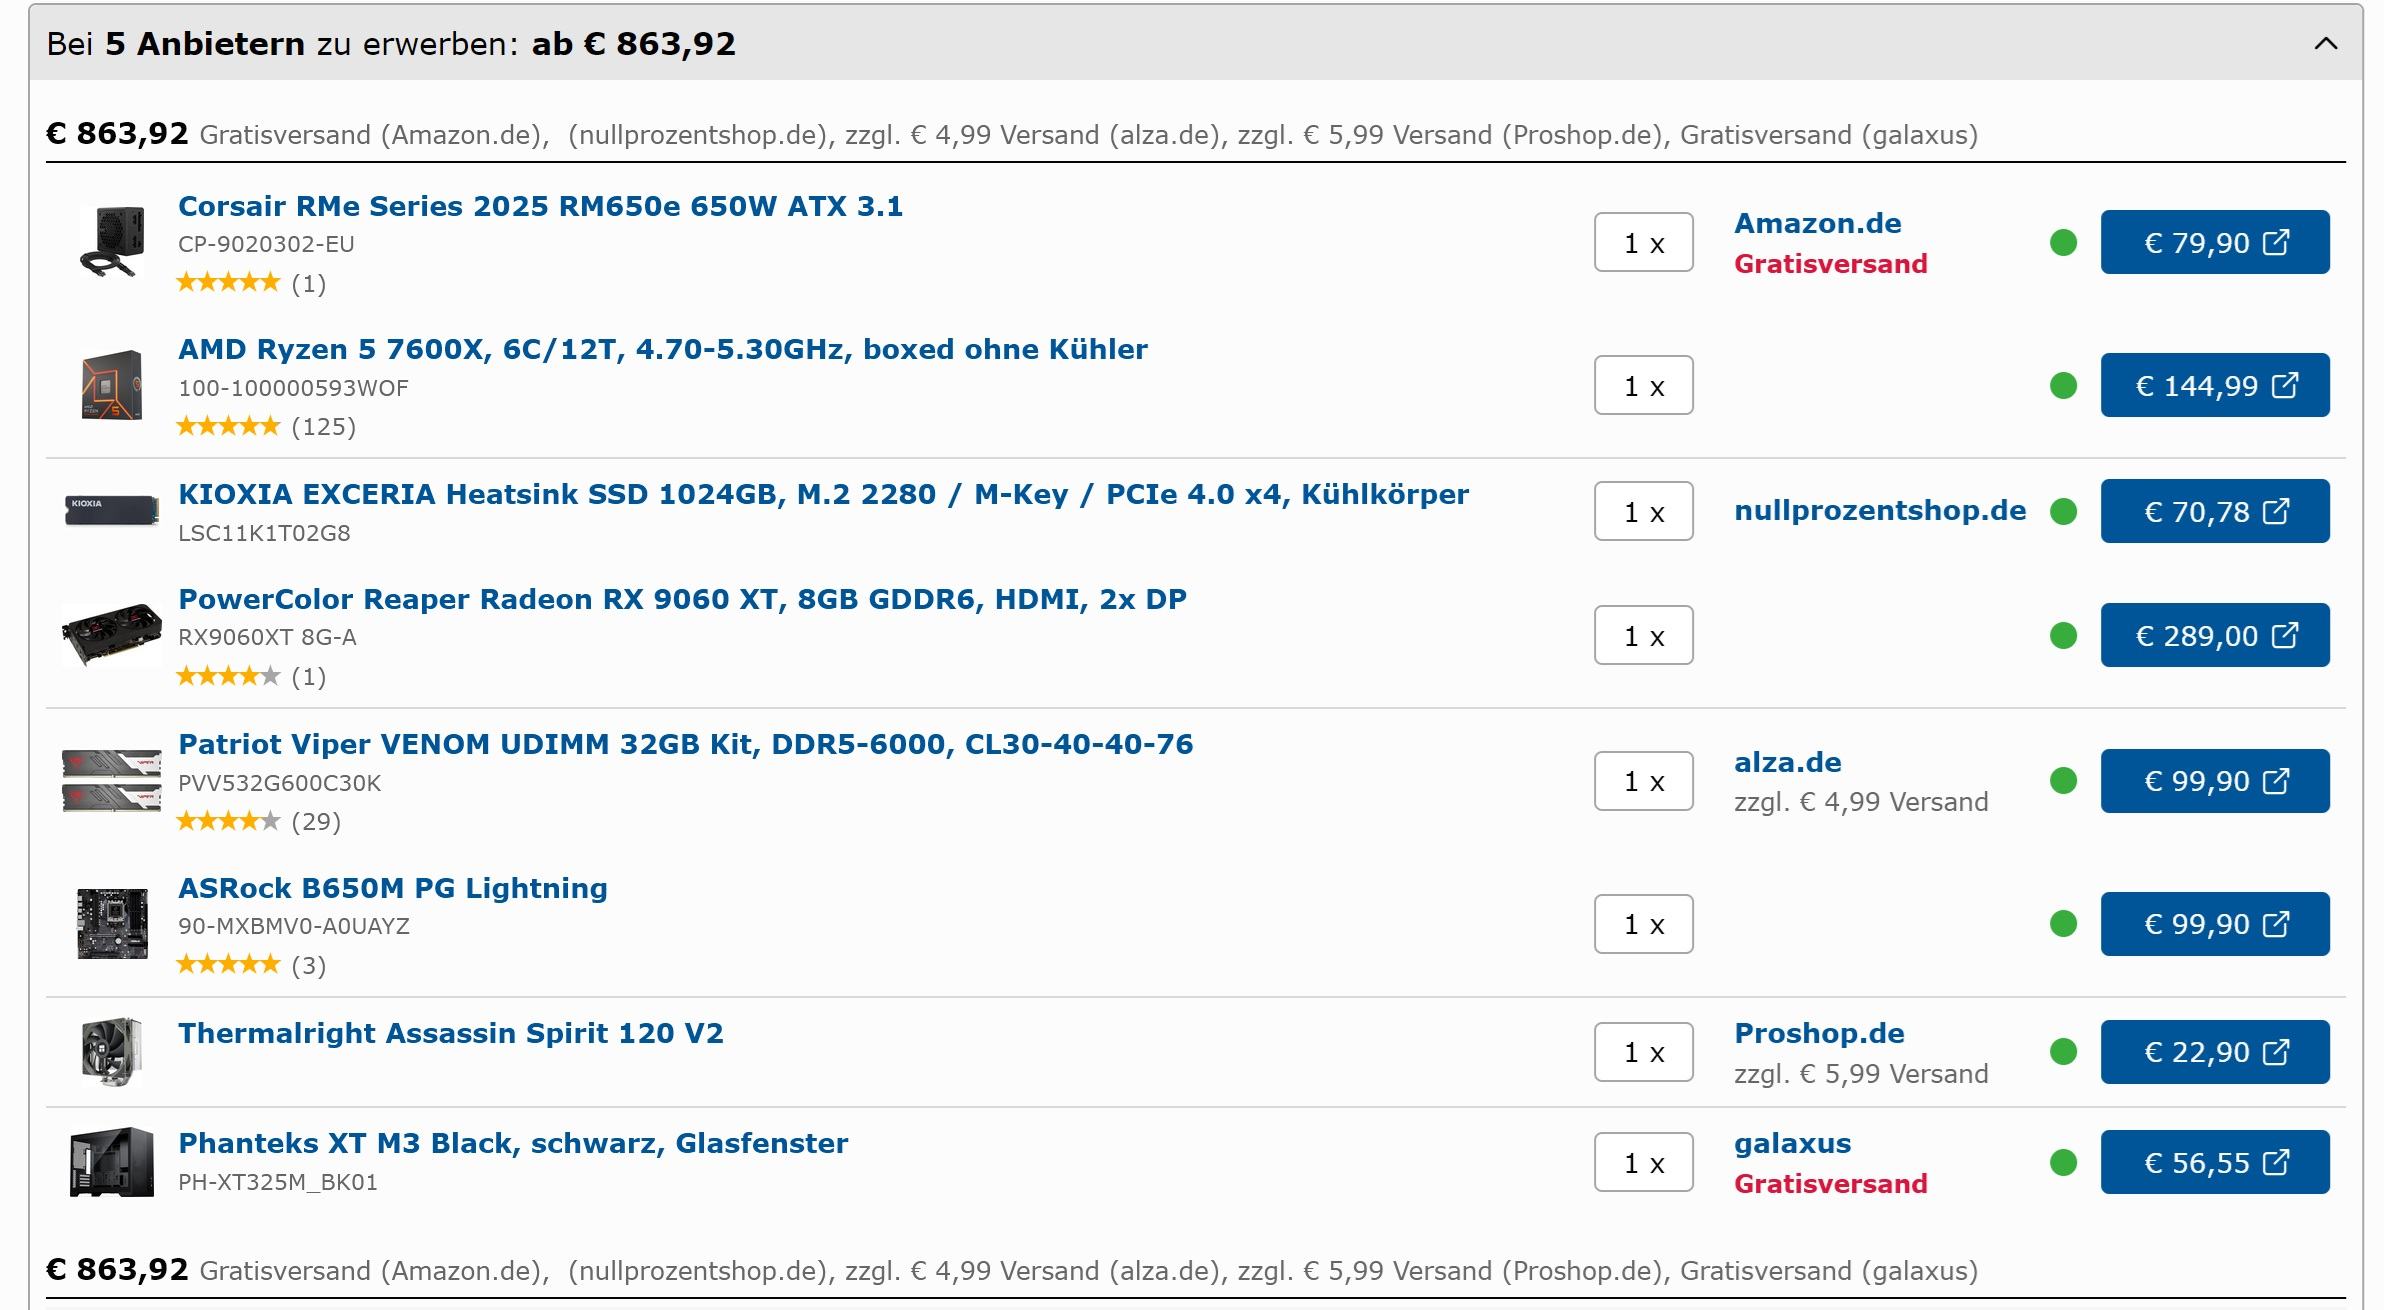Screen dimensions: 2384x1310
Task: Collapse the offers panel with chevron arrow
Action: [2325, 44]
